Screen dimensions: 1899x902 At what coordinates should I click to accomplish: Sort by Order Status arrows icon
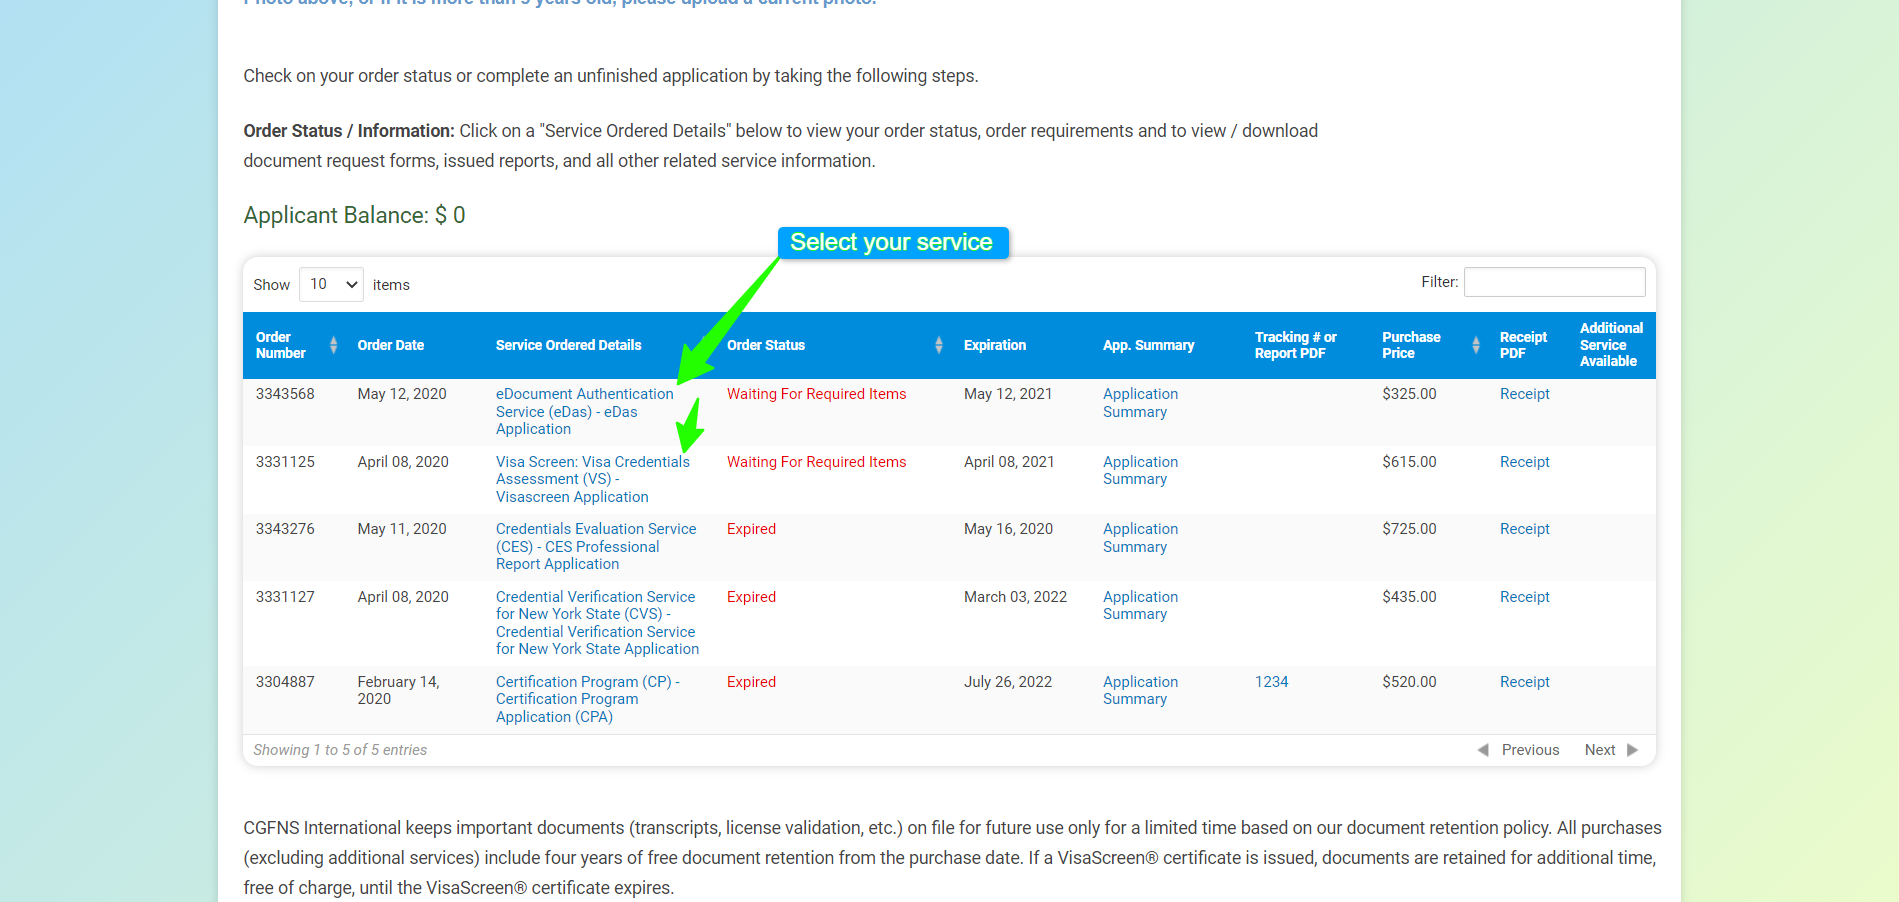tap(938, 345)
